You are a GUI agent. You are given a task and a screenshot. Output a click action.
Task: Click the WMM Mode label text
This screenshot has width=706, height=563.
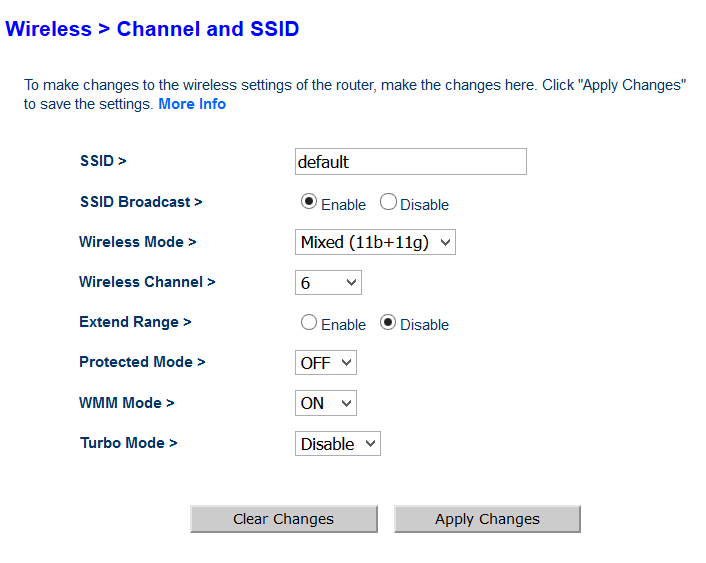pyautogui.click(x=127, y=403)
